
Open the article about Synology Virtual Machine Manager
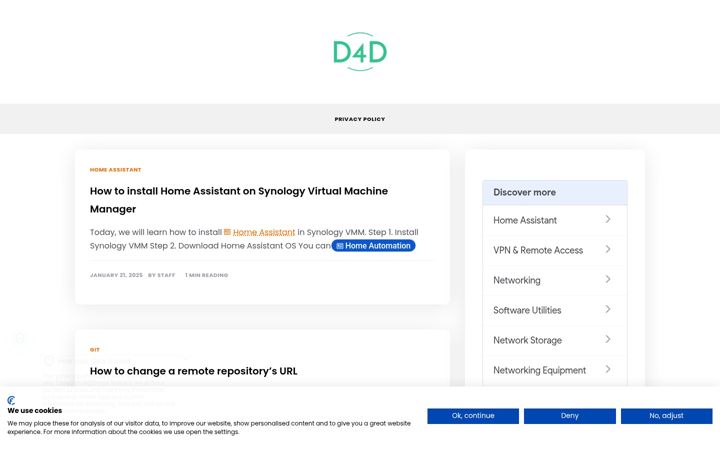pyautogui.click(x=239, y=200)
